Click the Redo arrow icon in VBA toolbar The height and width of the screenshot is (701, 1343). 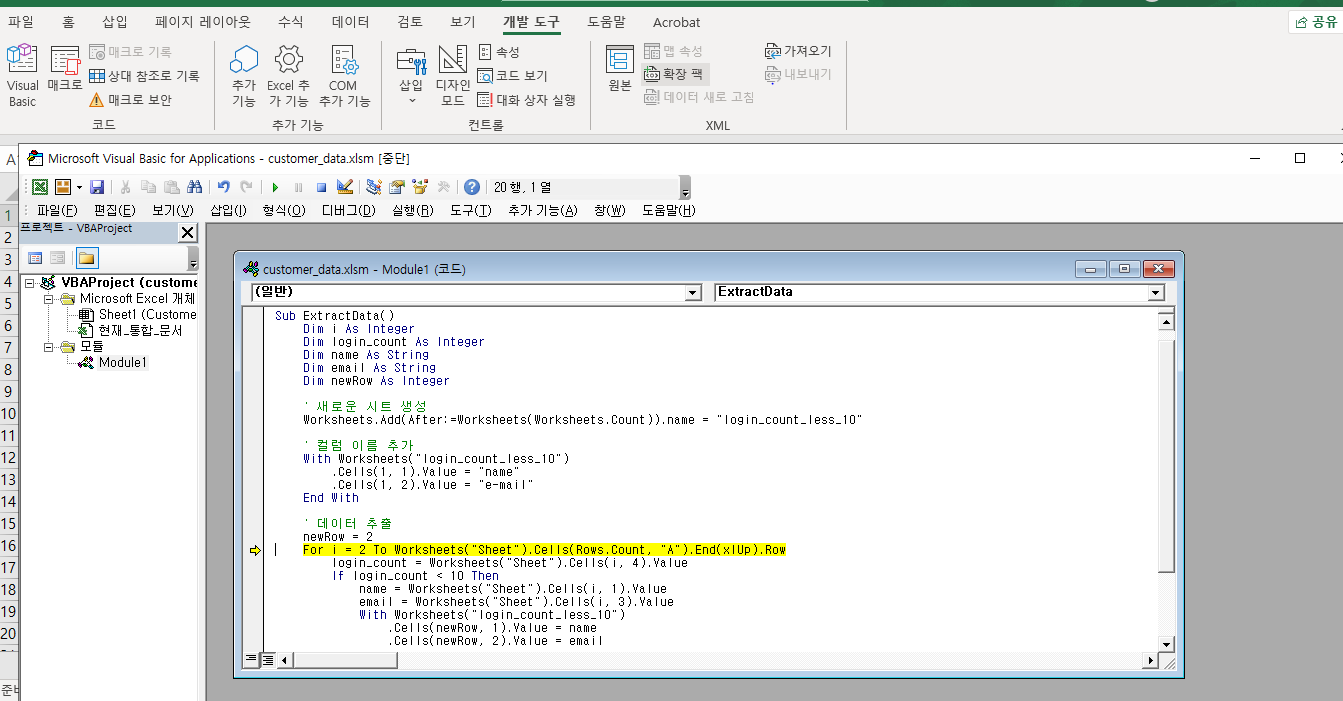click(246, 187)
